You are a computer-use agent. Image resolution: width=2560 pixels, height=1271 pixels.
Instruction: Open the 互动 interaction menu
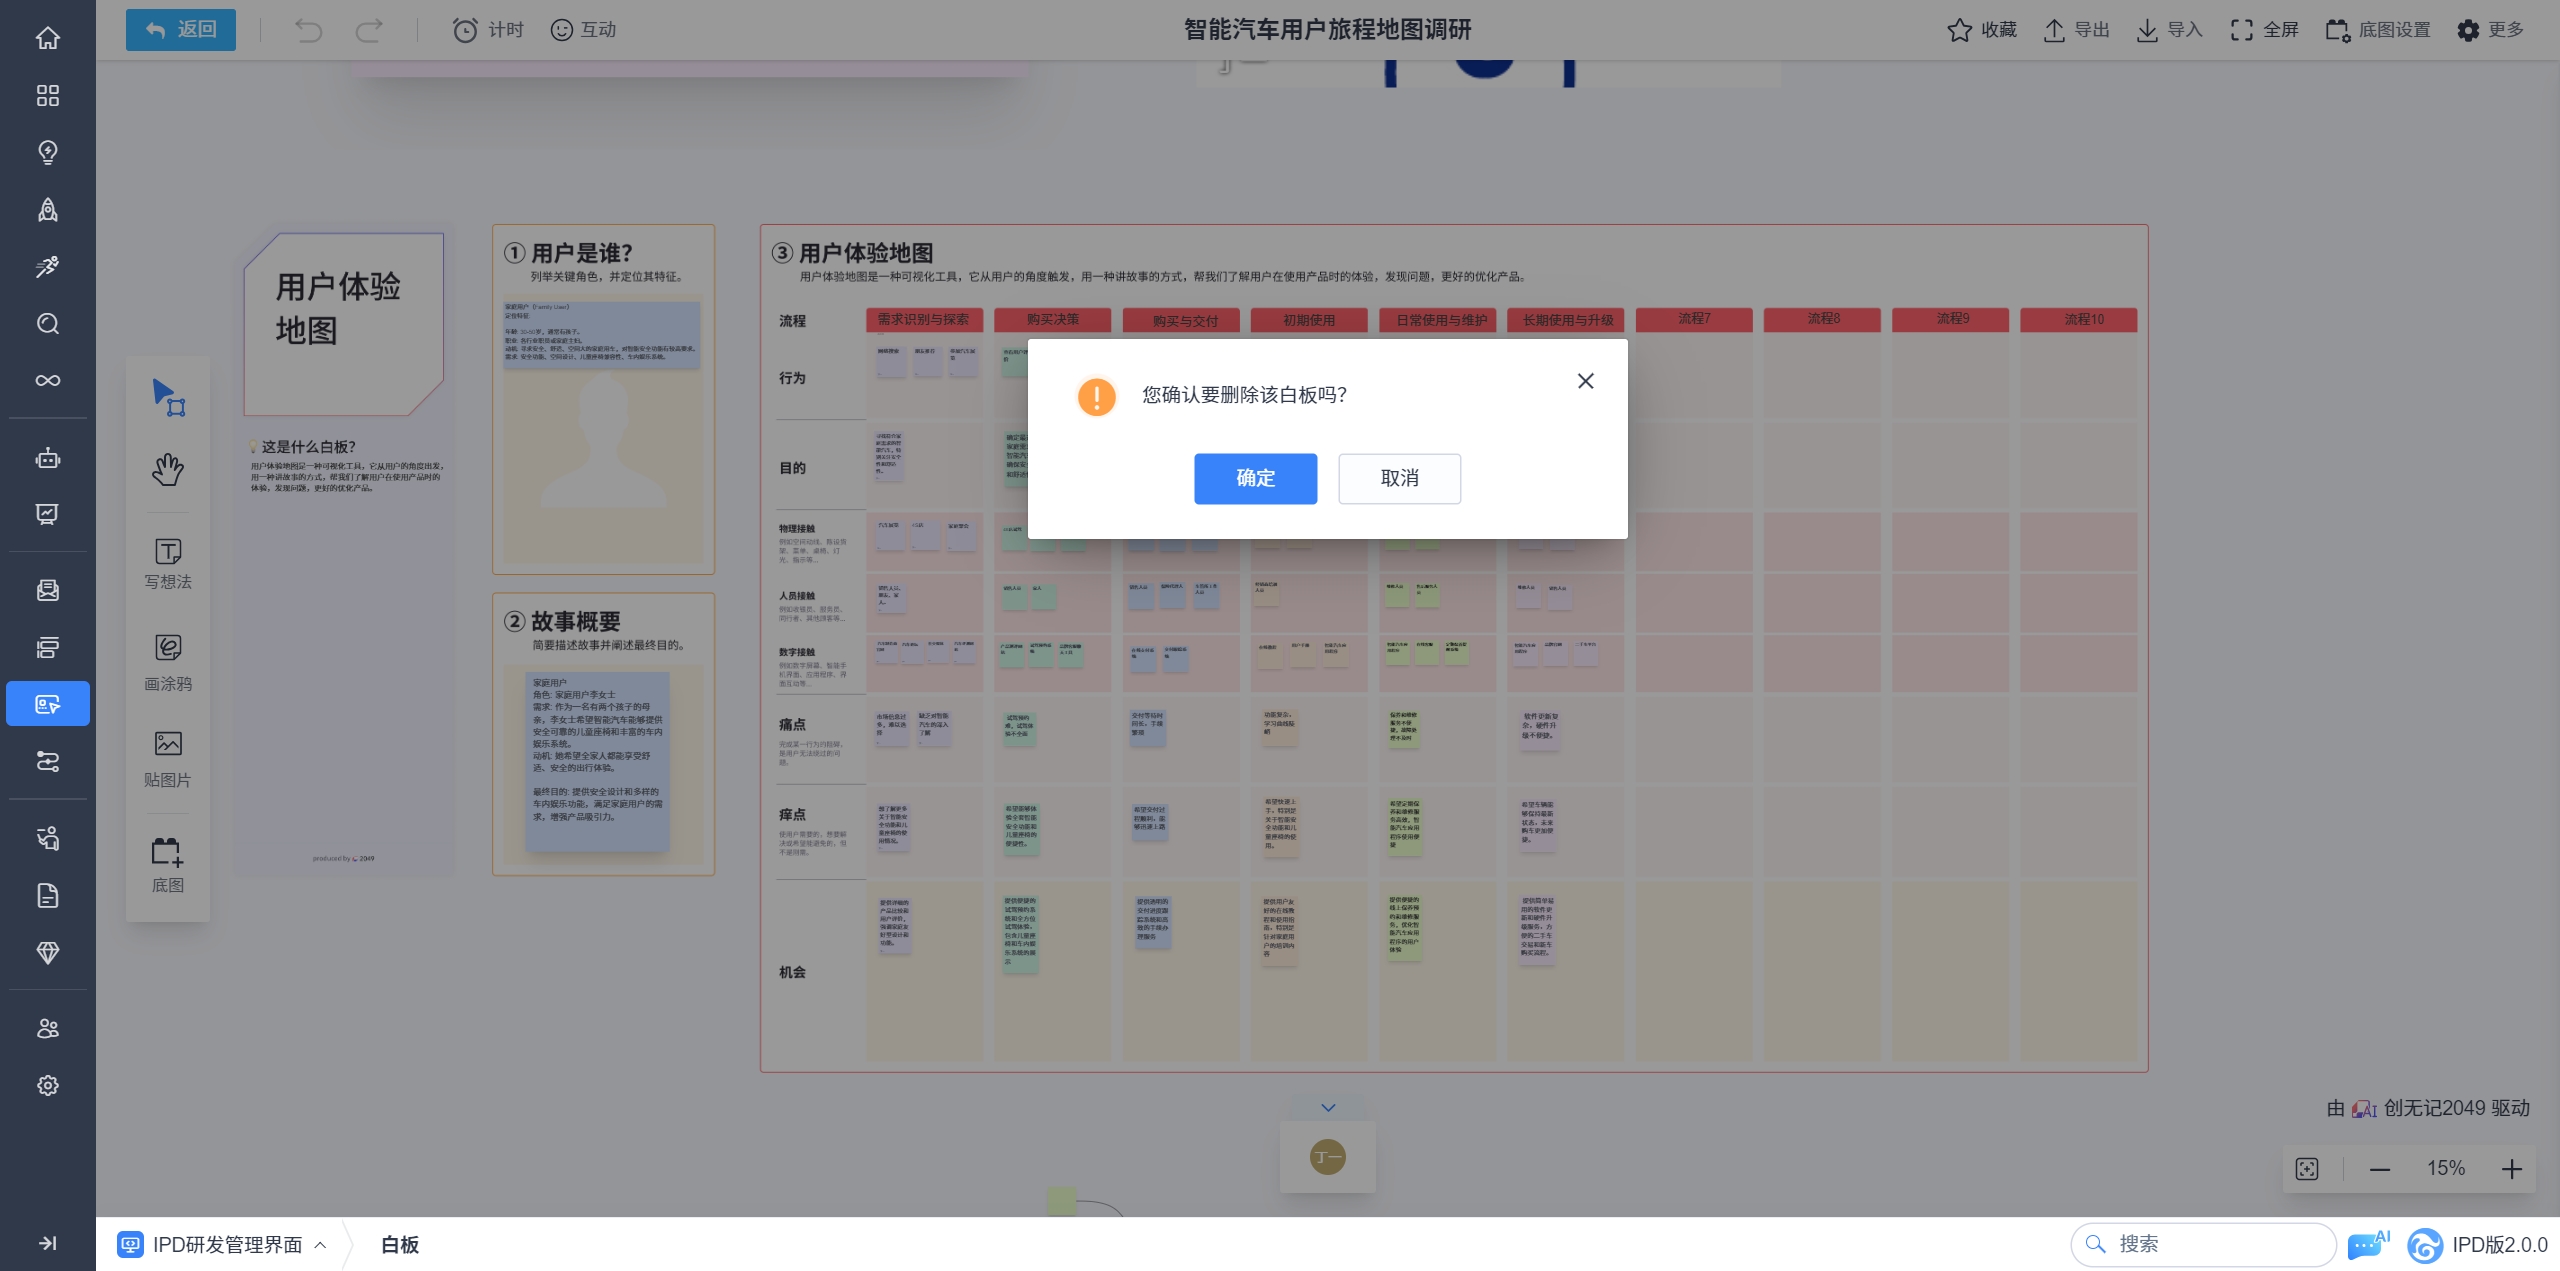coord(584,30)
